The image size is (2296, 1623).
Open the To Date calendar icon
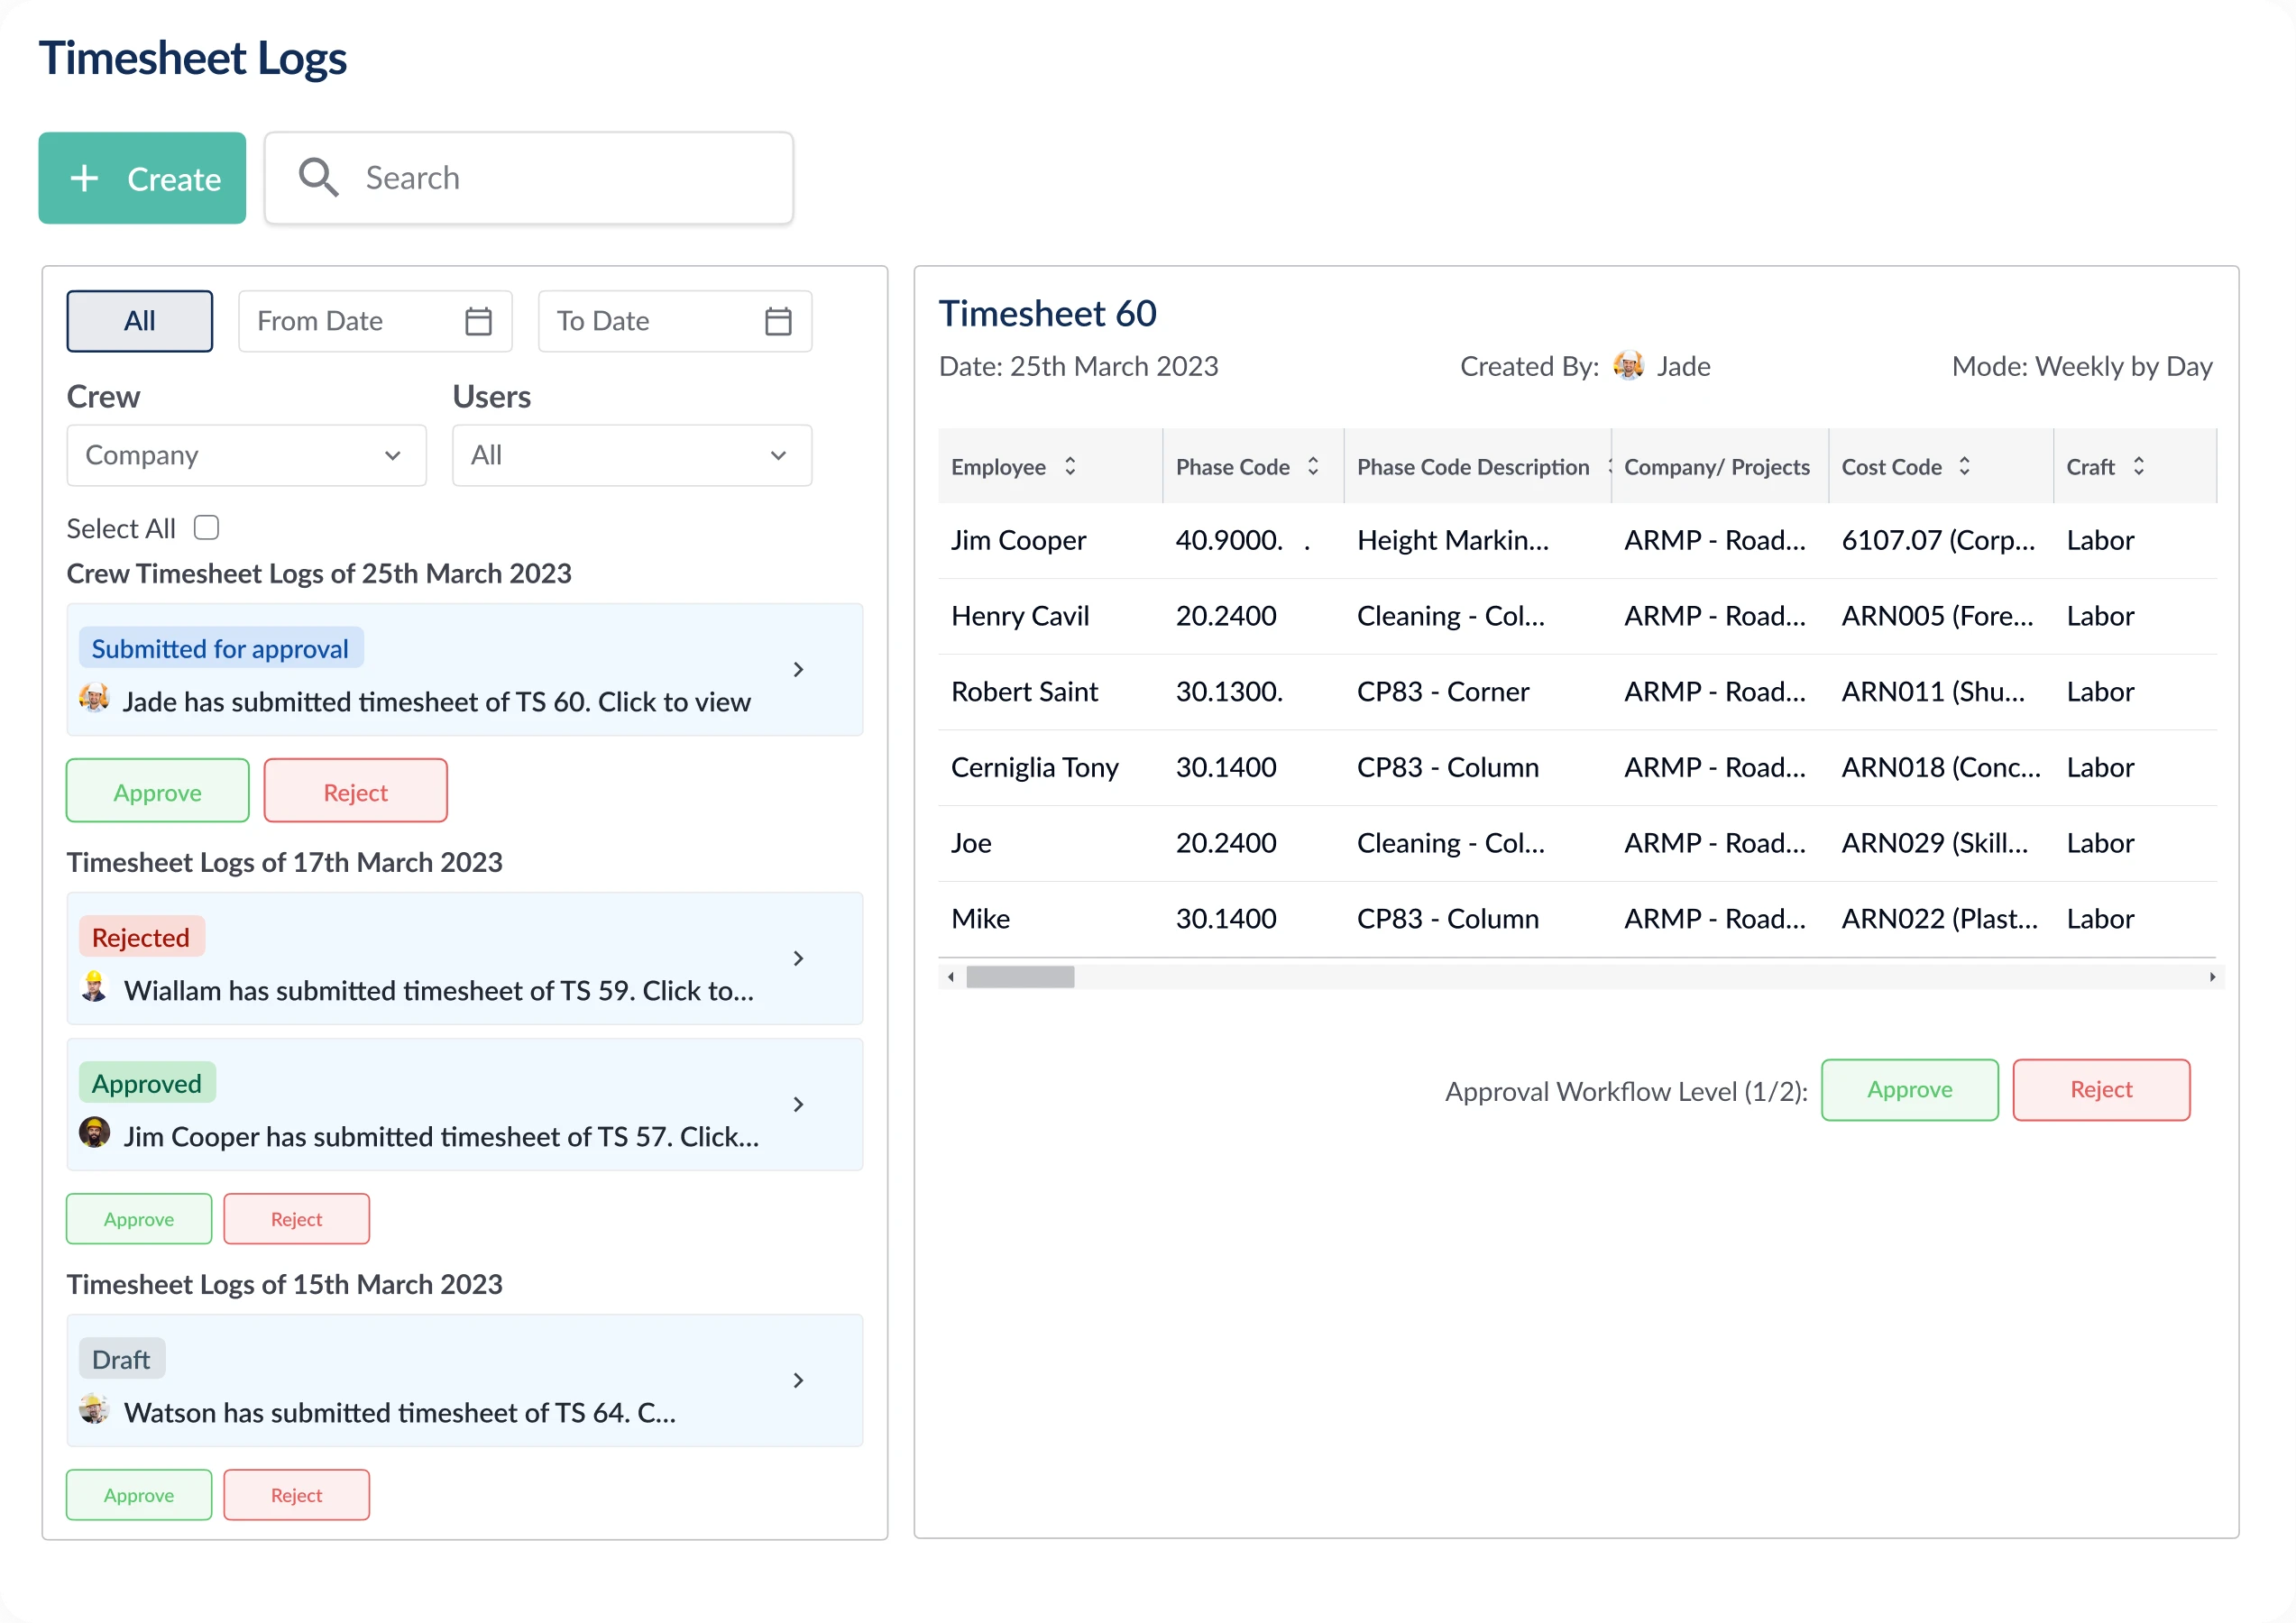point(778,321)
